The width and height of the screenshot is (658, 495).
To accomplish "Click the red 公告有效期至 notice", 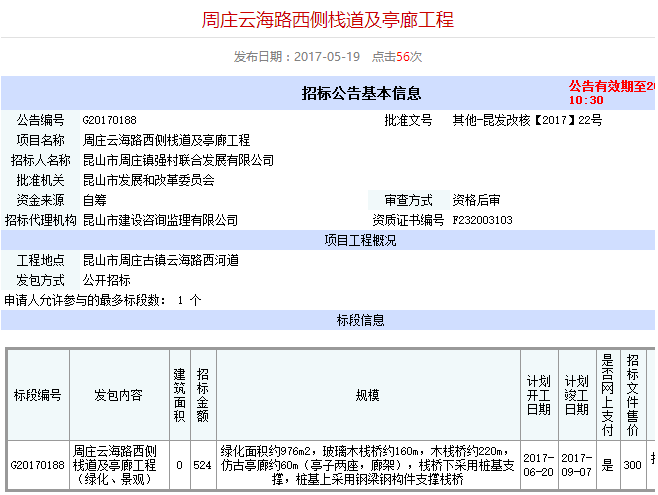I will tap(611, 93).
